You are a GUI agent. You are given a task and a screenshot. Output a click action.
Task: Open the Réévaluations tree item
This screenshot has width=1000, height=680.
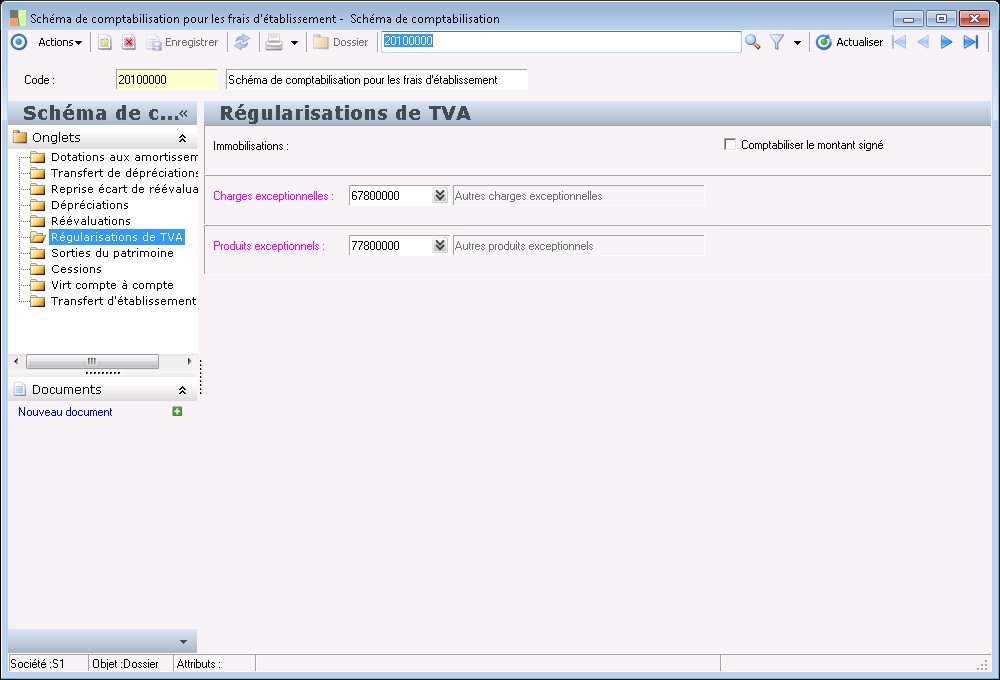(91, 221)
